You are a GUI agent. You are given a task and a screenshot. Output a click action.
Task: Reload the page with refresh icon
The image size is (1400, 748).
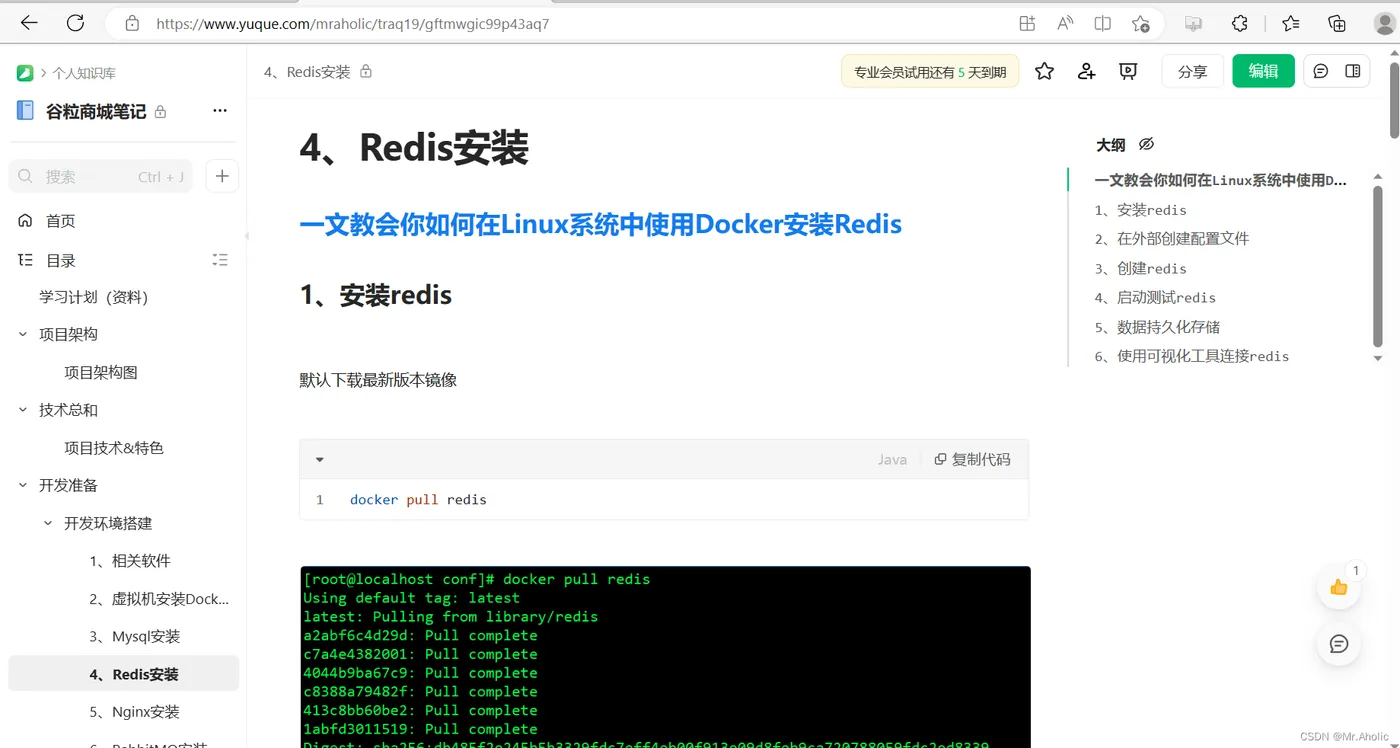[x=75, y=23]
